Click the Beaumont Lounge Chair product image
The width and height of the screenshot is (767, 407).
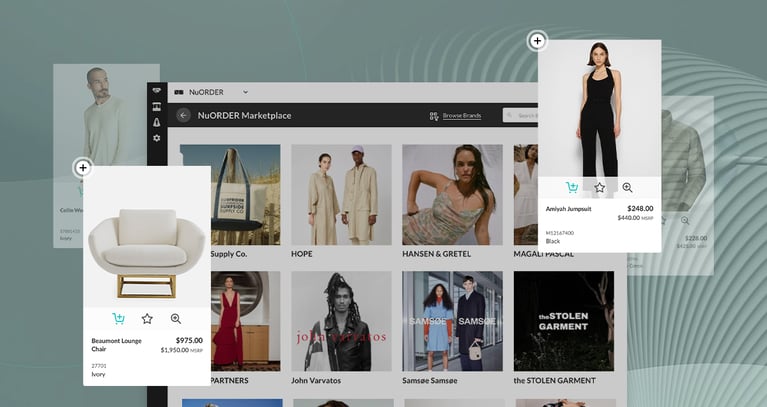tap(147, 237)
